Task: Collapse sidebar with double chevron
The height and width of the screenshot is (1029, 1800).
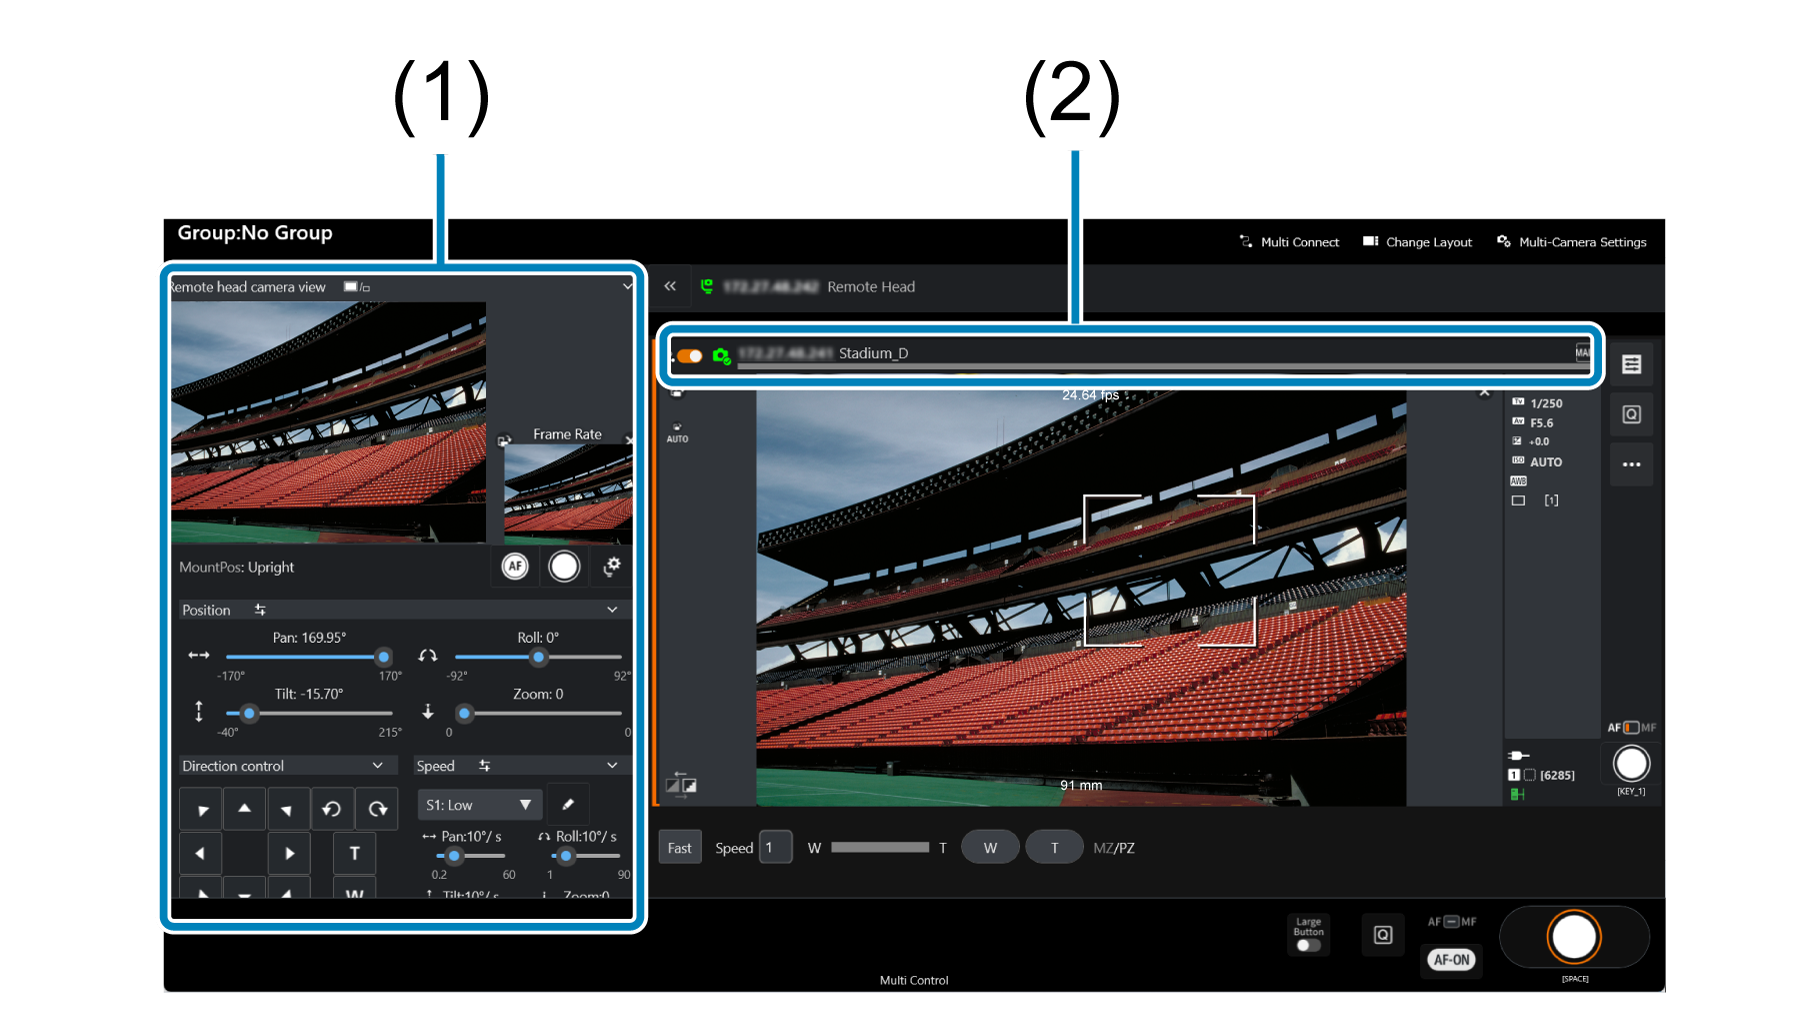Action: click(670, 286)
